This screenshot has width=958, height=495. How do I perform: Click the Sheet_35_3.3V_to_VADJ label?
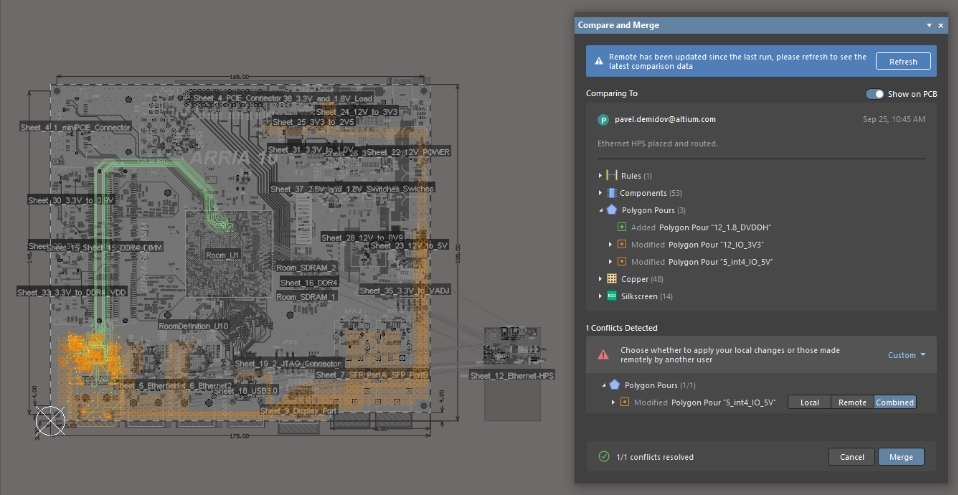(404, 291)
